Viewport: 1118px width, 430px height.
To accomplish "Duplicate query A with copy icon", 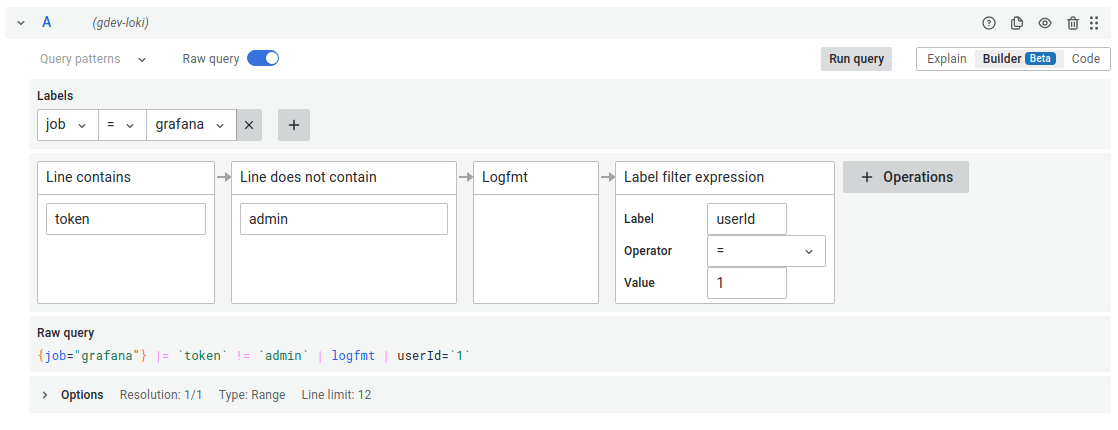I will (x=1017, y=23).
